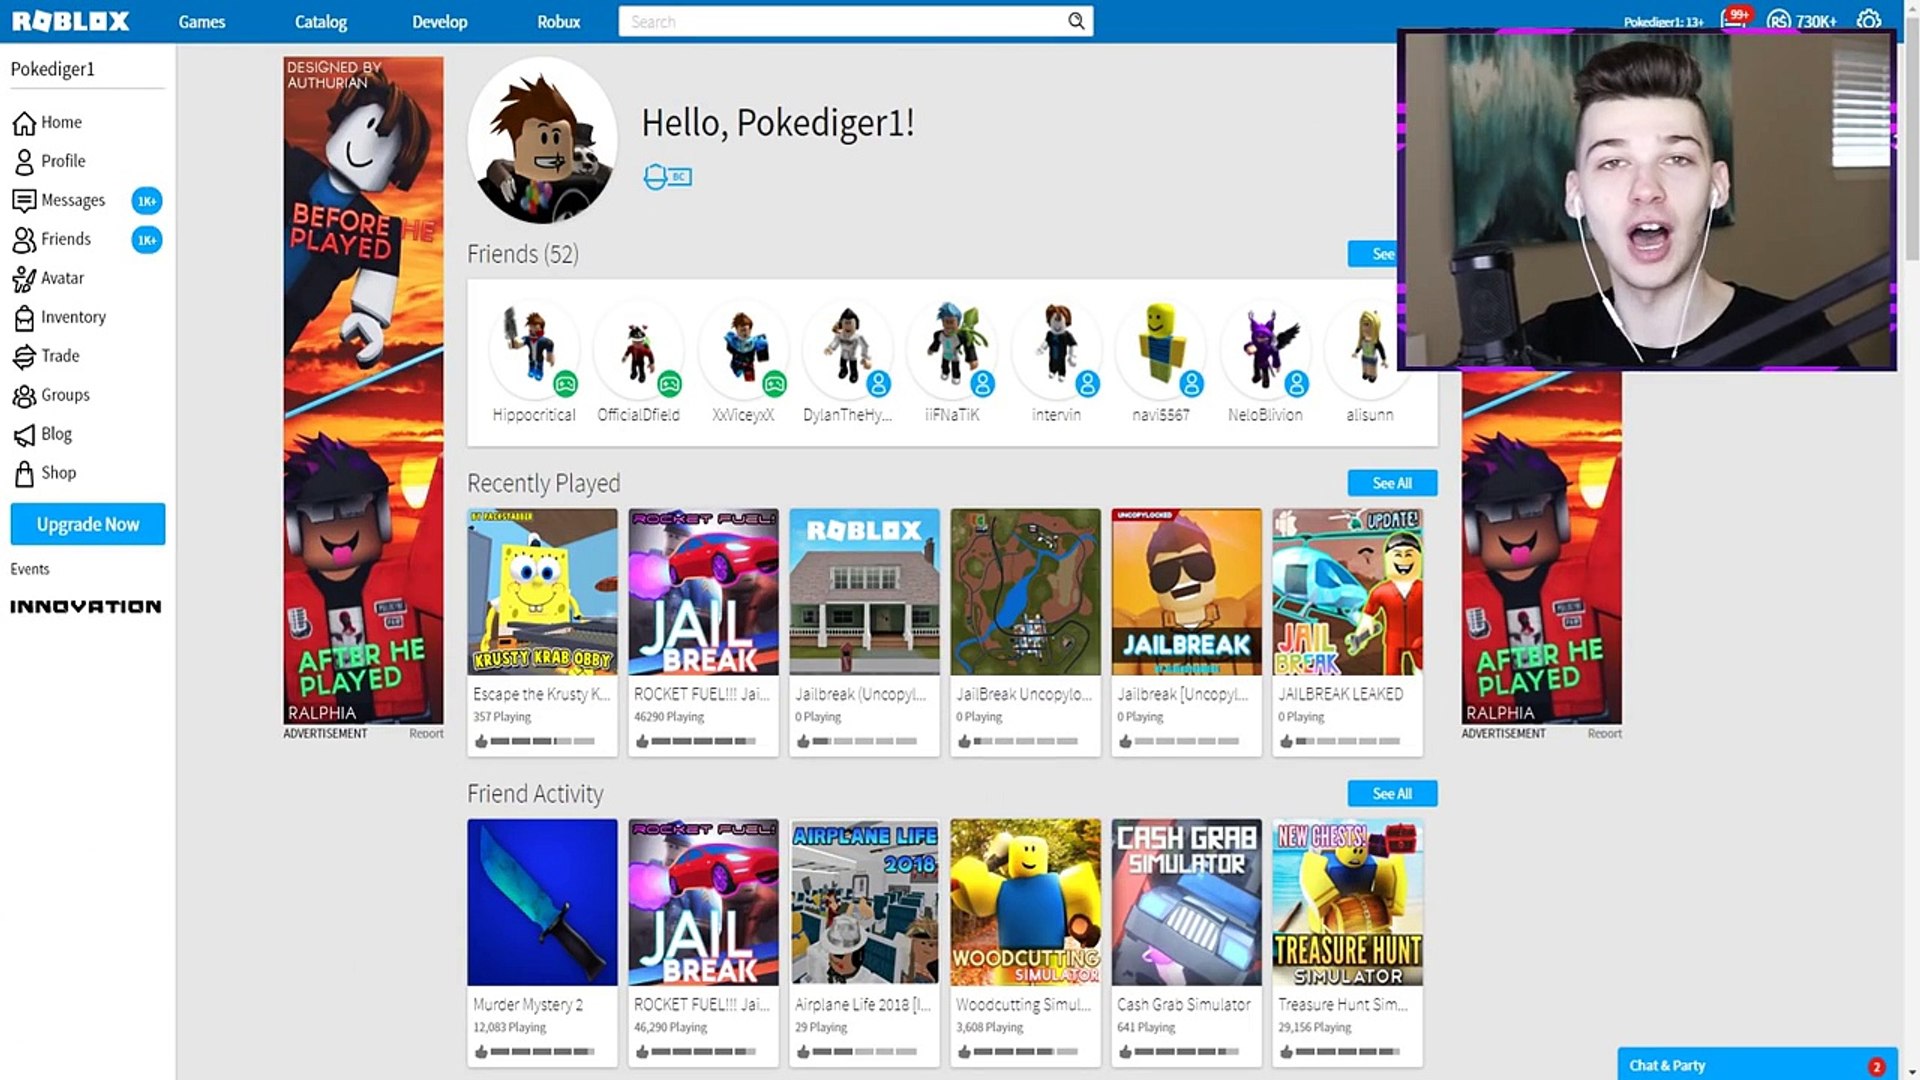Open the Shop bag icon

click(24, 473)
